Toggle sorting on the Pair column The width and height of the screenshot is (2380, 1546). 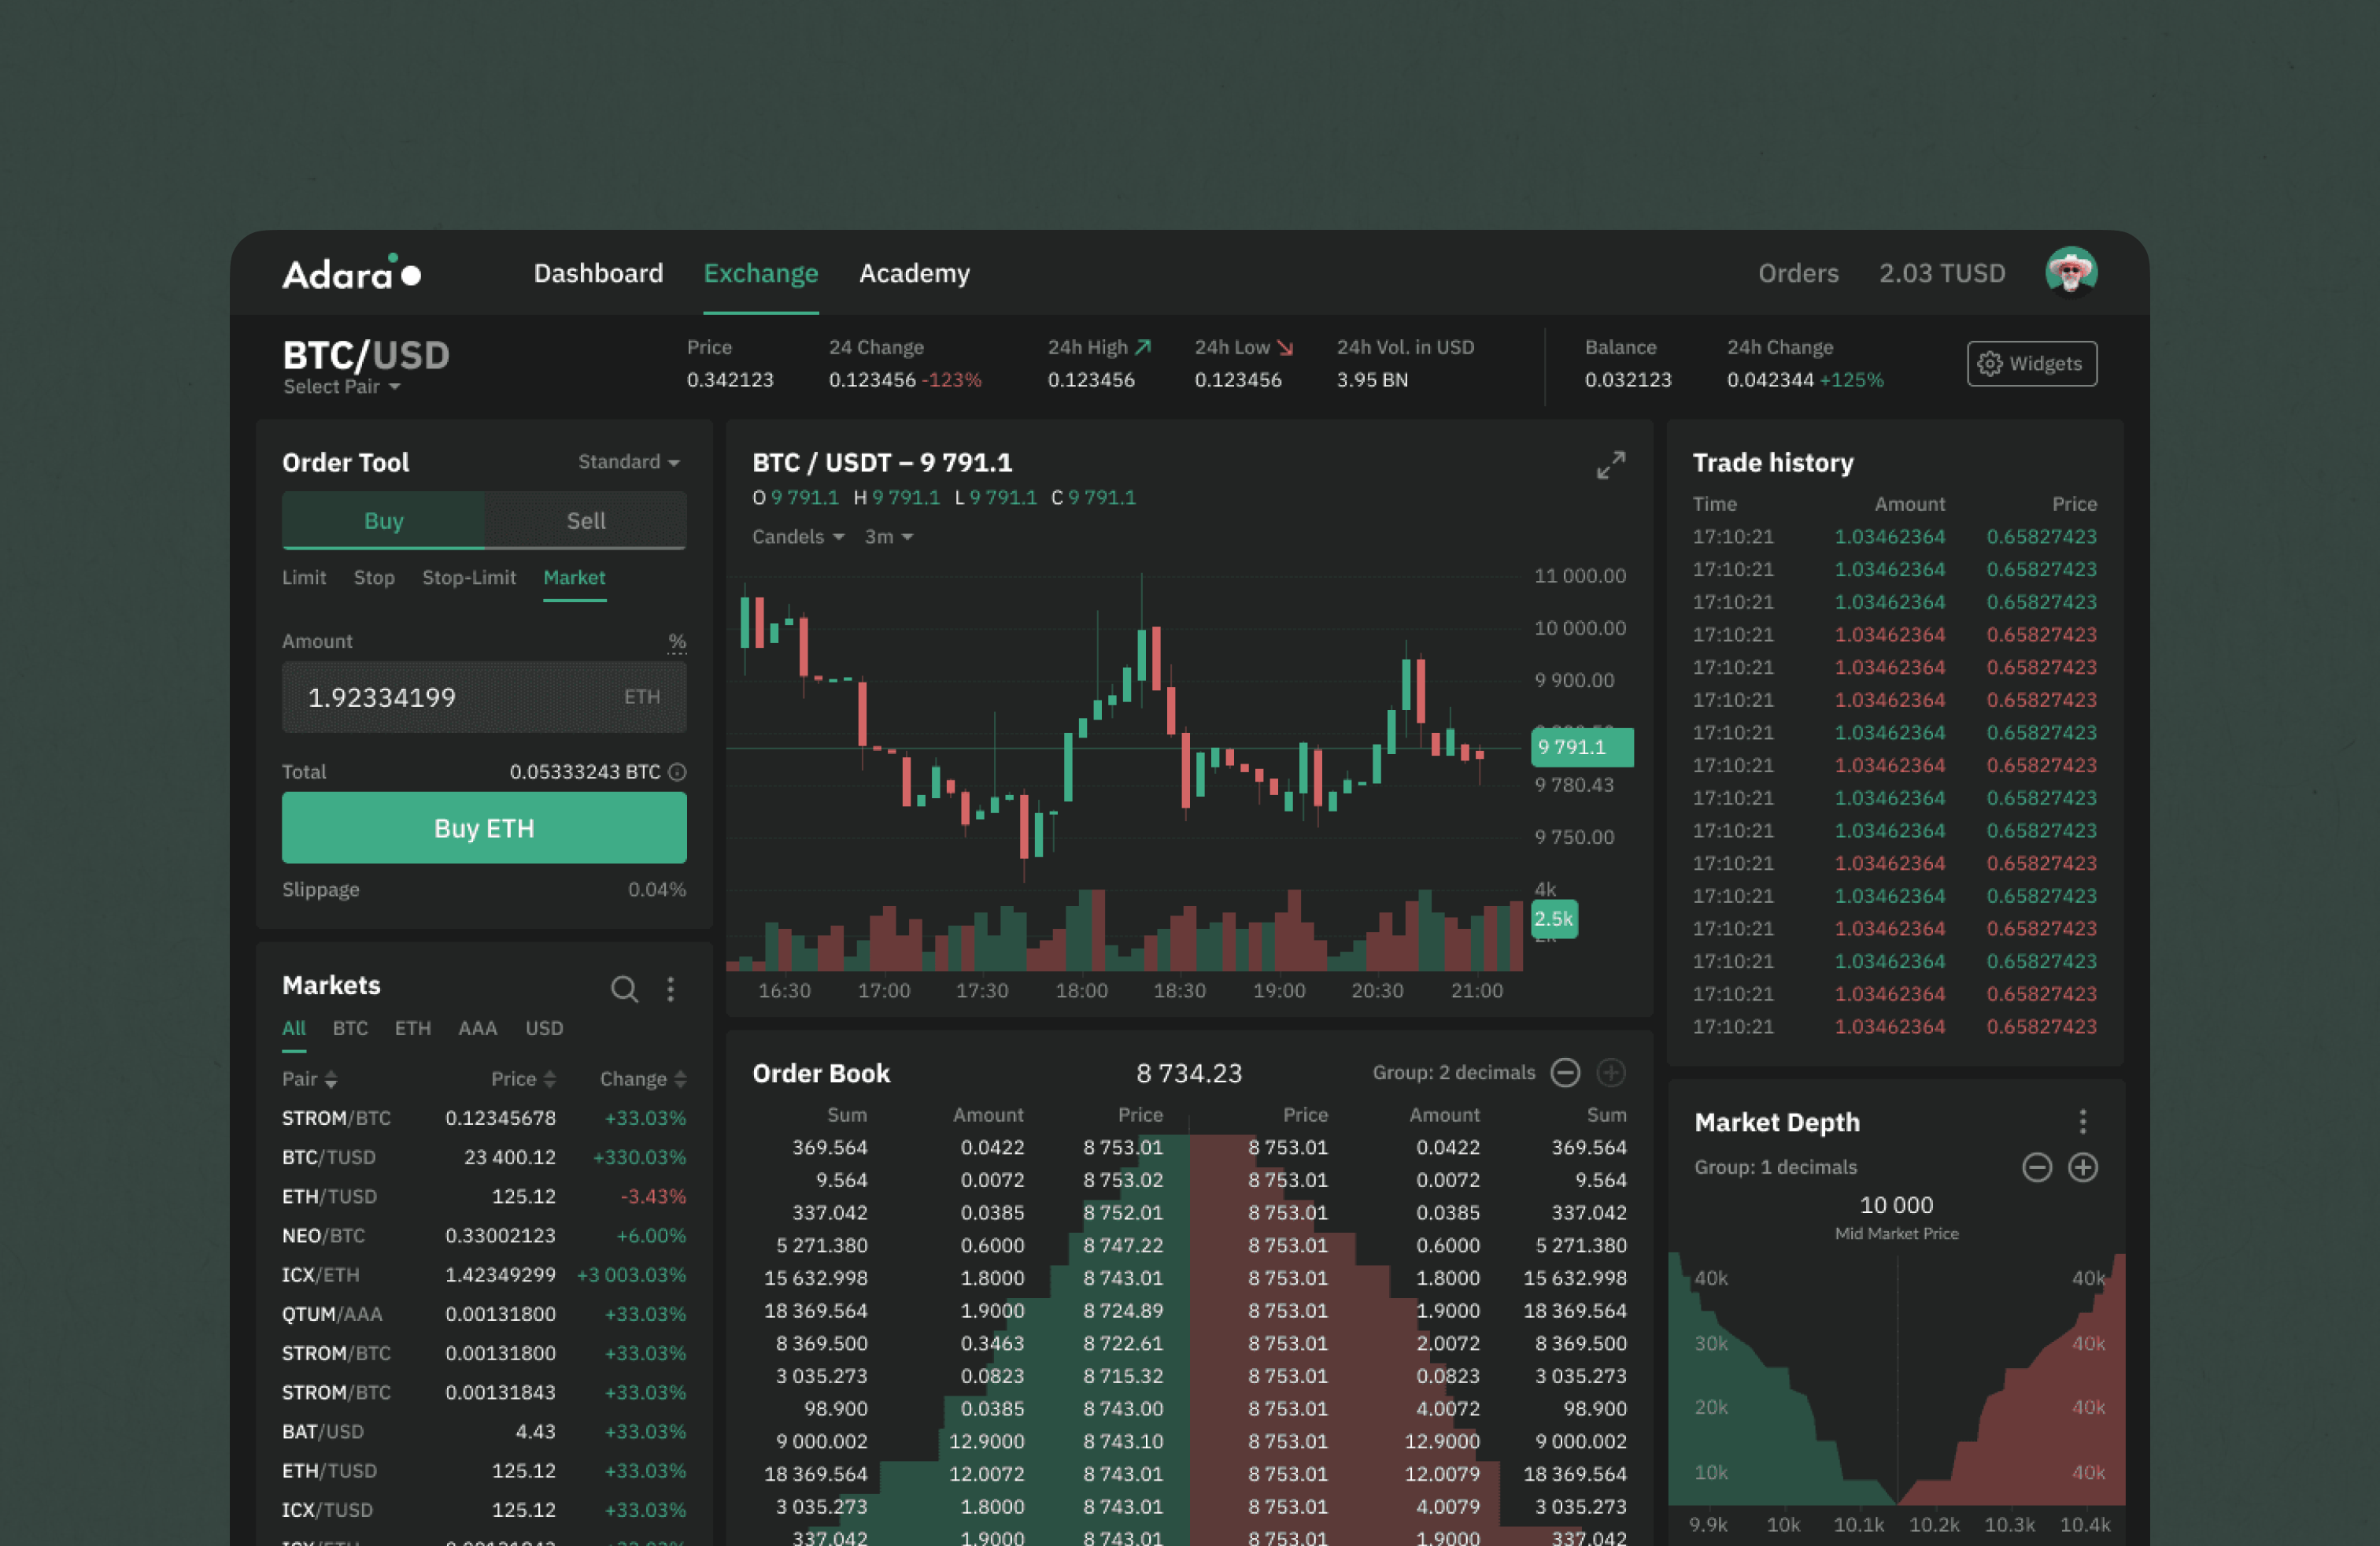(x=309, y=1079)
